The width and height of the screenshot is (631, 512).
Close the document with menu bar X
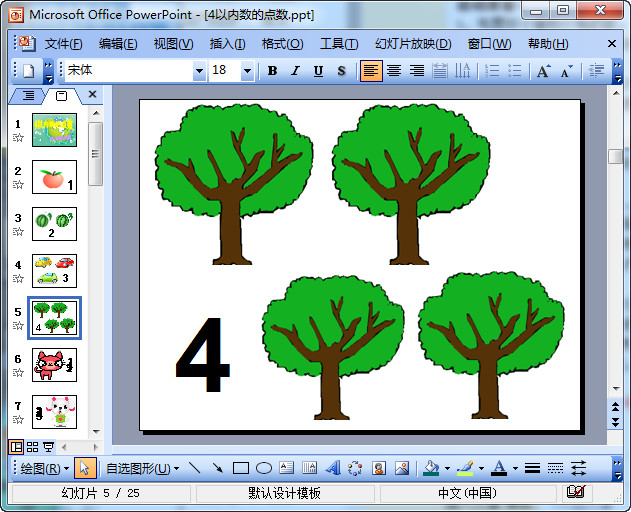click(x=612, y=43)
